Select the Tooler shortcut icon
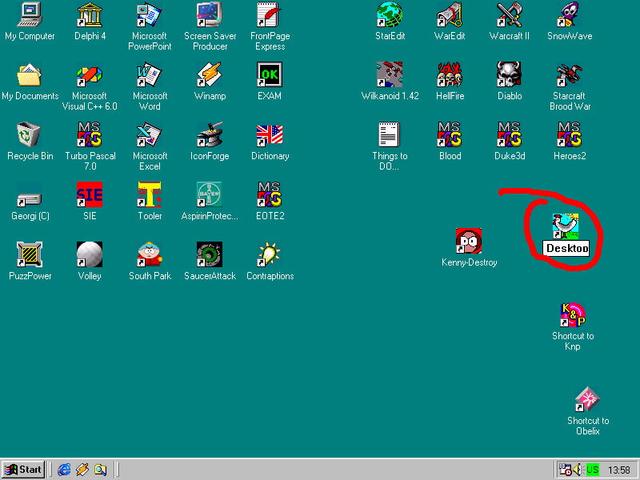 pyautogui.click(x=149, y=194)
